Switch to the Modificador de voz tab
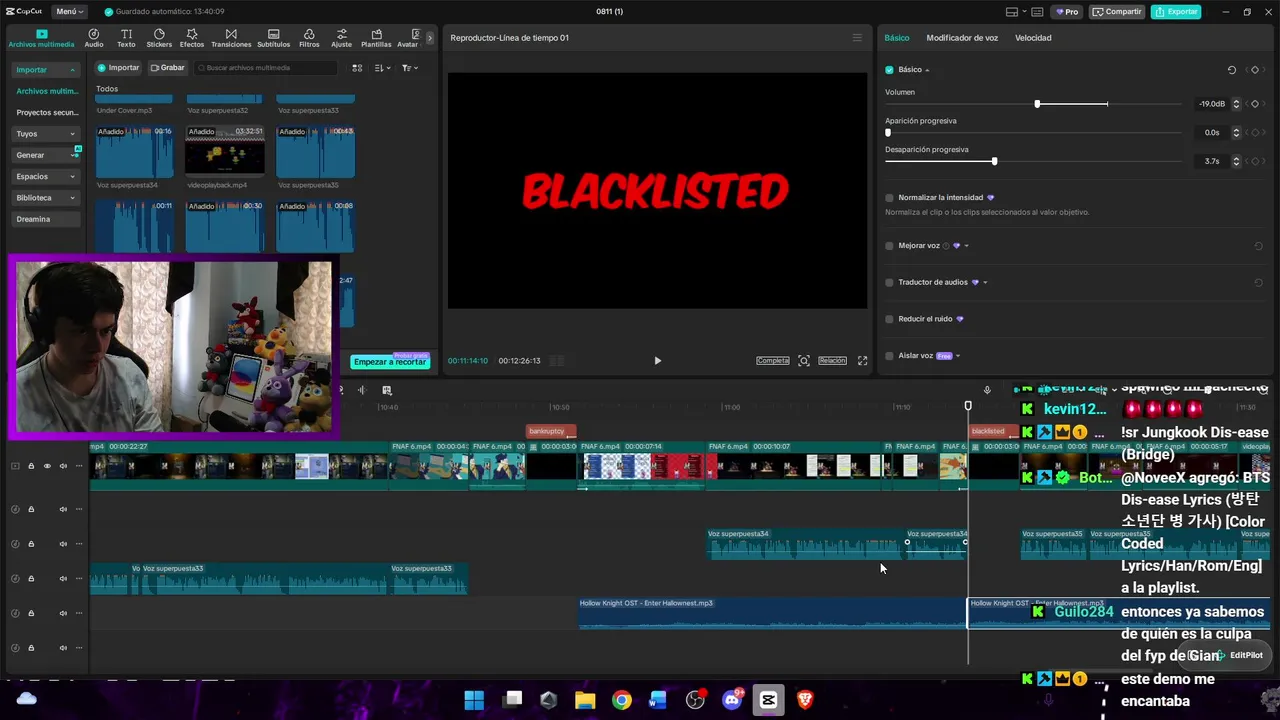The width and height of the screenshot is (1280, 720). click(x=962, y=38)
